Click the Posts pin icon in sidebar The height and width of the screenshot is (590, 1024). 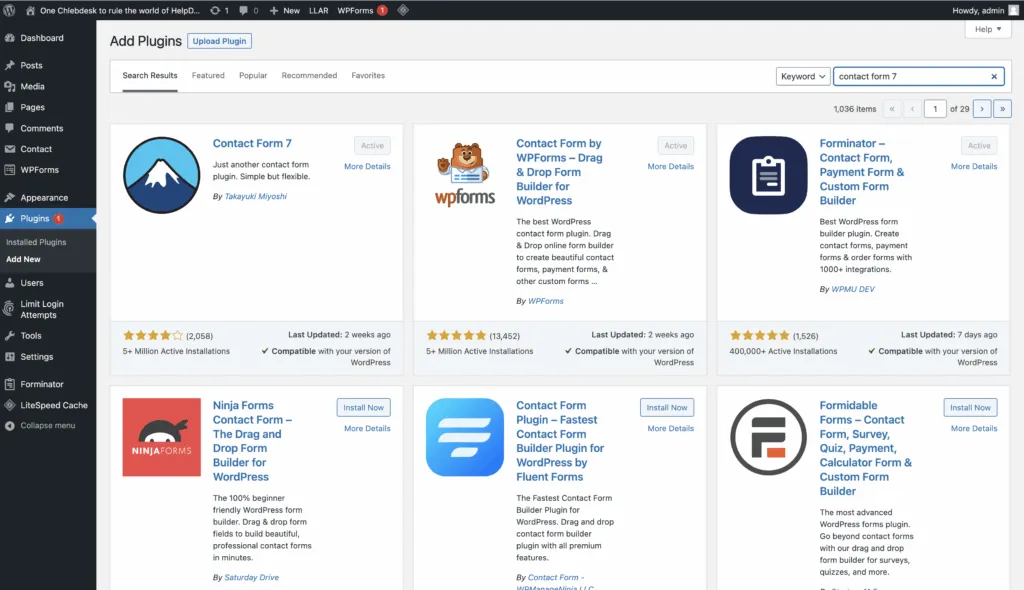[10, 65]
